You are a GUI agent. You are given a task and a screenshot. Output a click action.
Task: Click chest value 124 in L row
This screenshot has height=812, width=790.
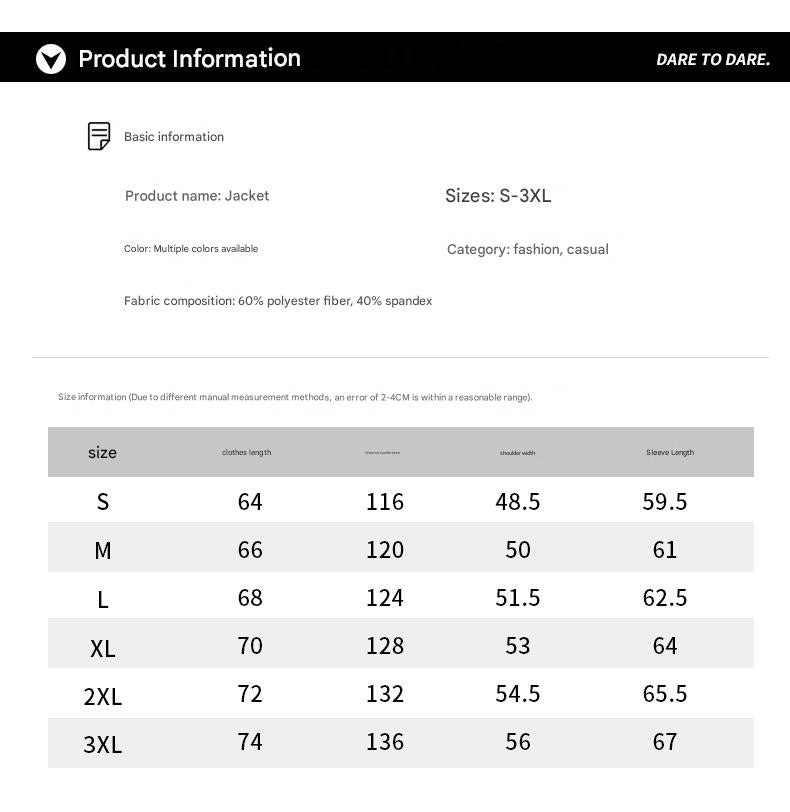click(385, 598)
